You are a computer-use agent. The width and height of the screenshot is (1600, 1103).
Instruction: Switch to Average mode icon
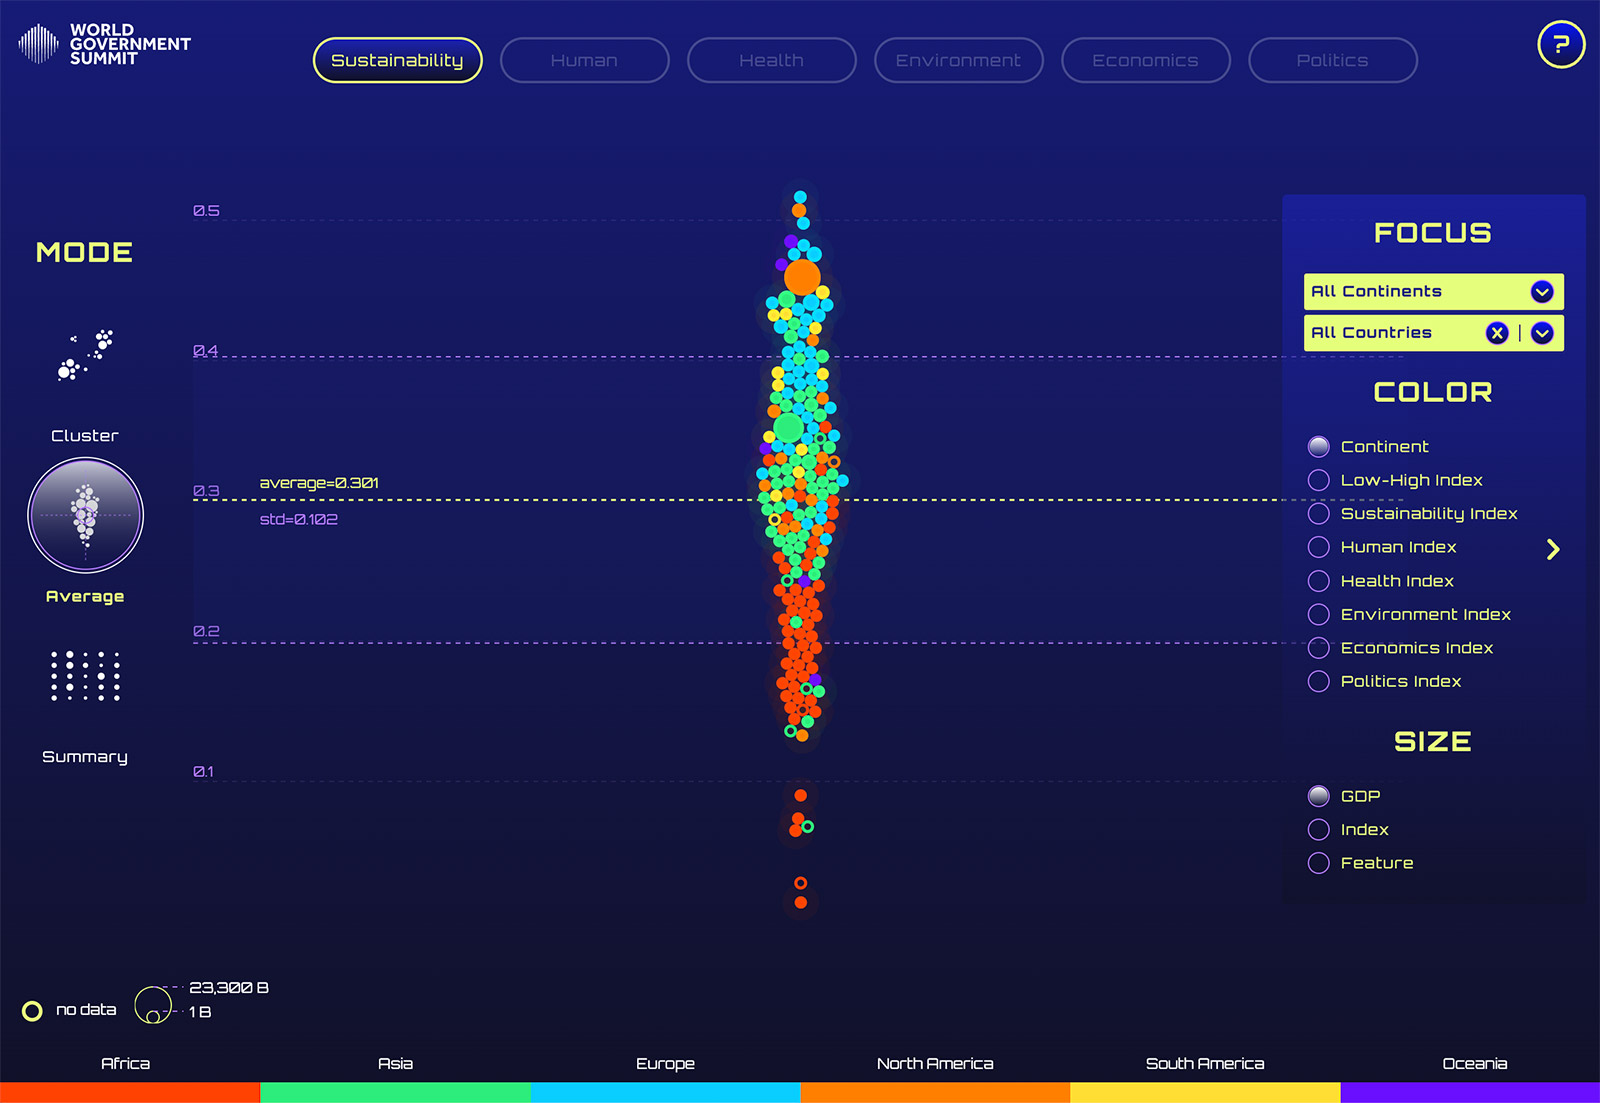pyautogui.click(x=85, y=515)
